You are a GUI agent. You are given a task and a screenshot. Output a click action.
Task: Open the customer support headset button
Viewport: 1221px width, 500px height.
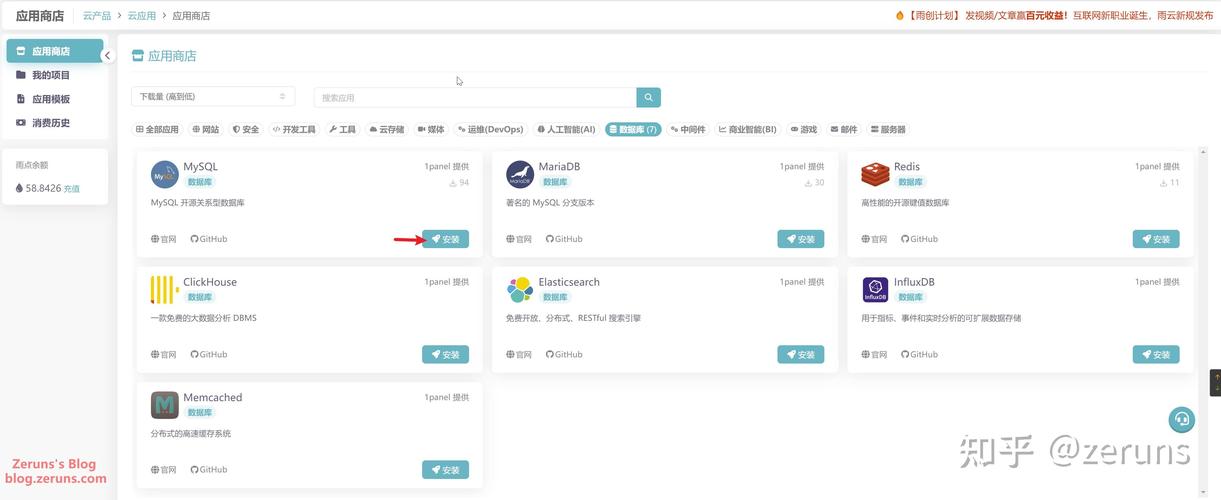click(x=1182, y=419)
